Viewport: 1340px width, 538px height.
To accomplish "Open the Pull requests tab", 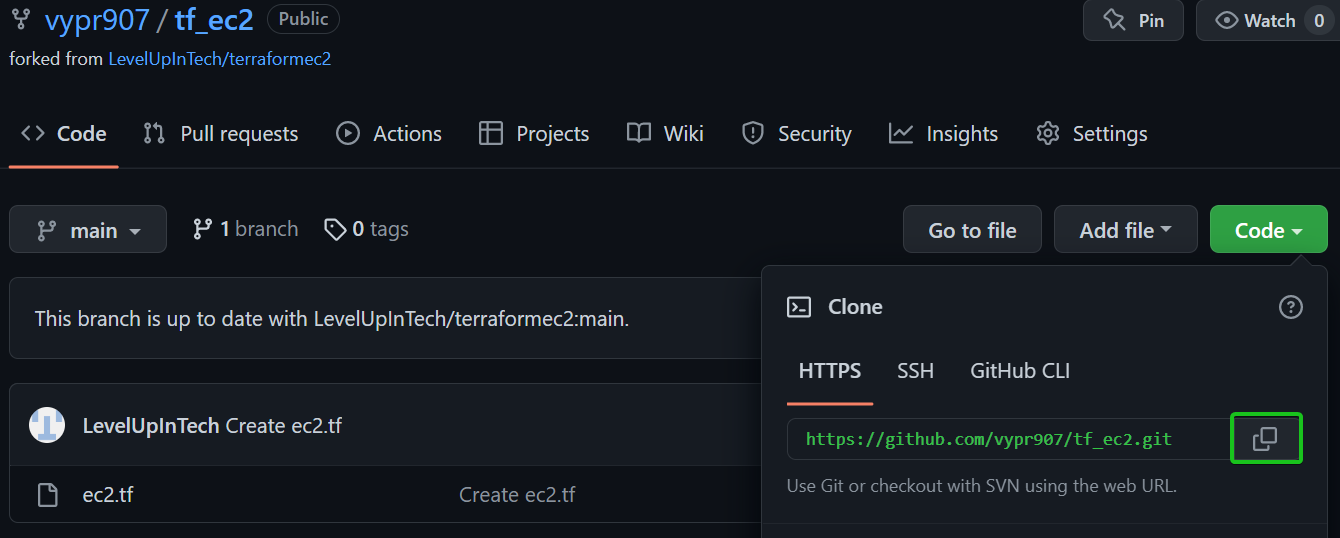I will (221, 134).
